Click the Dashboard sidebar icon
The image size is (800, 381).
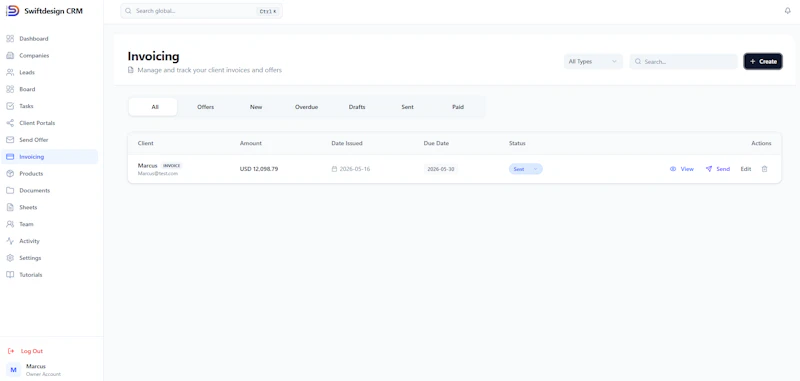pos(10,39)
